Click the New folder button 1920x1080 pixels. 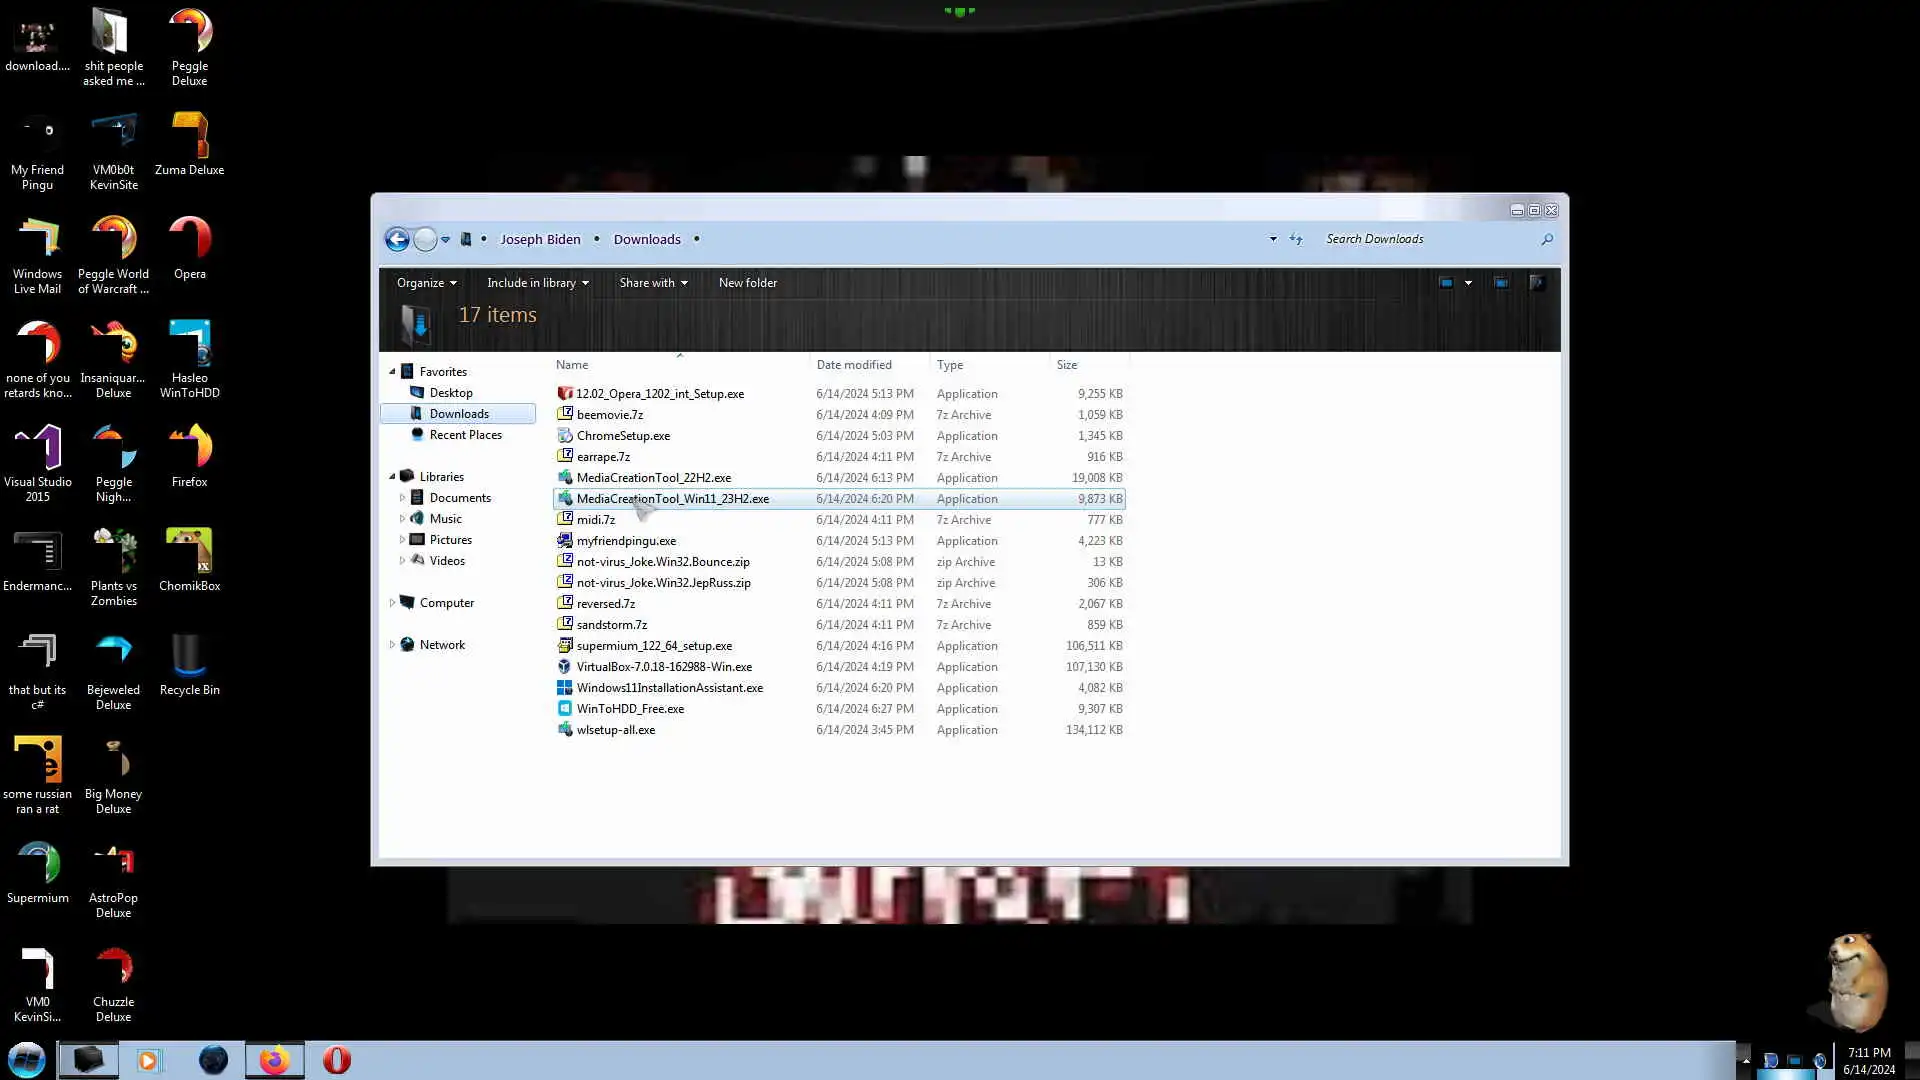coord(747,283)
